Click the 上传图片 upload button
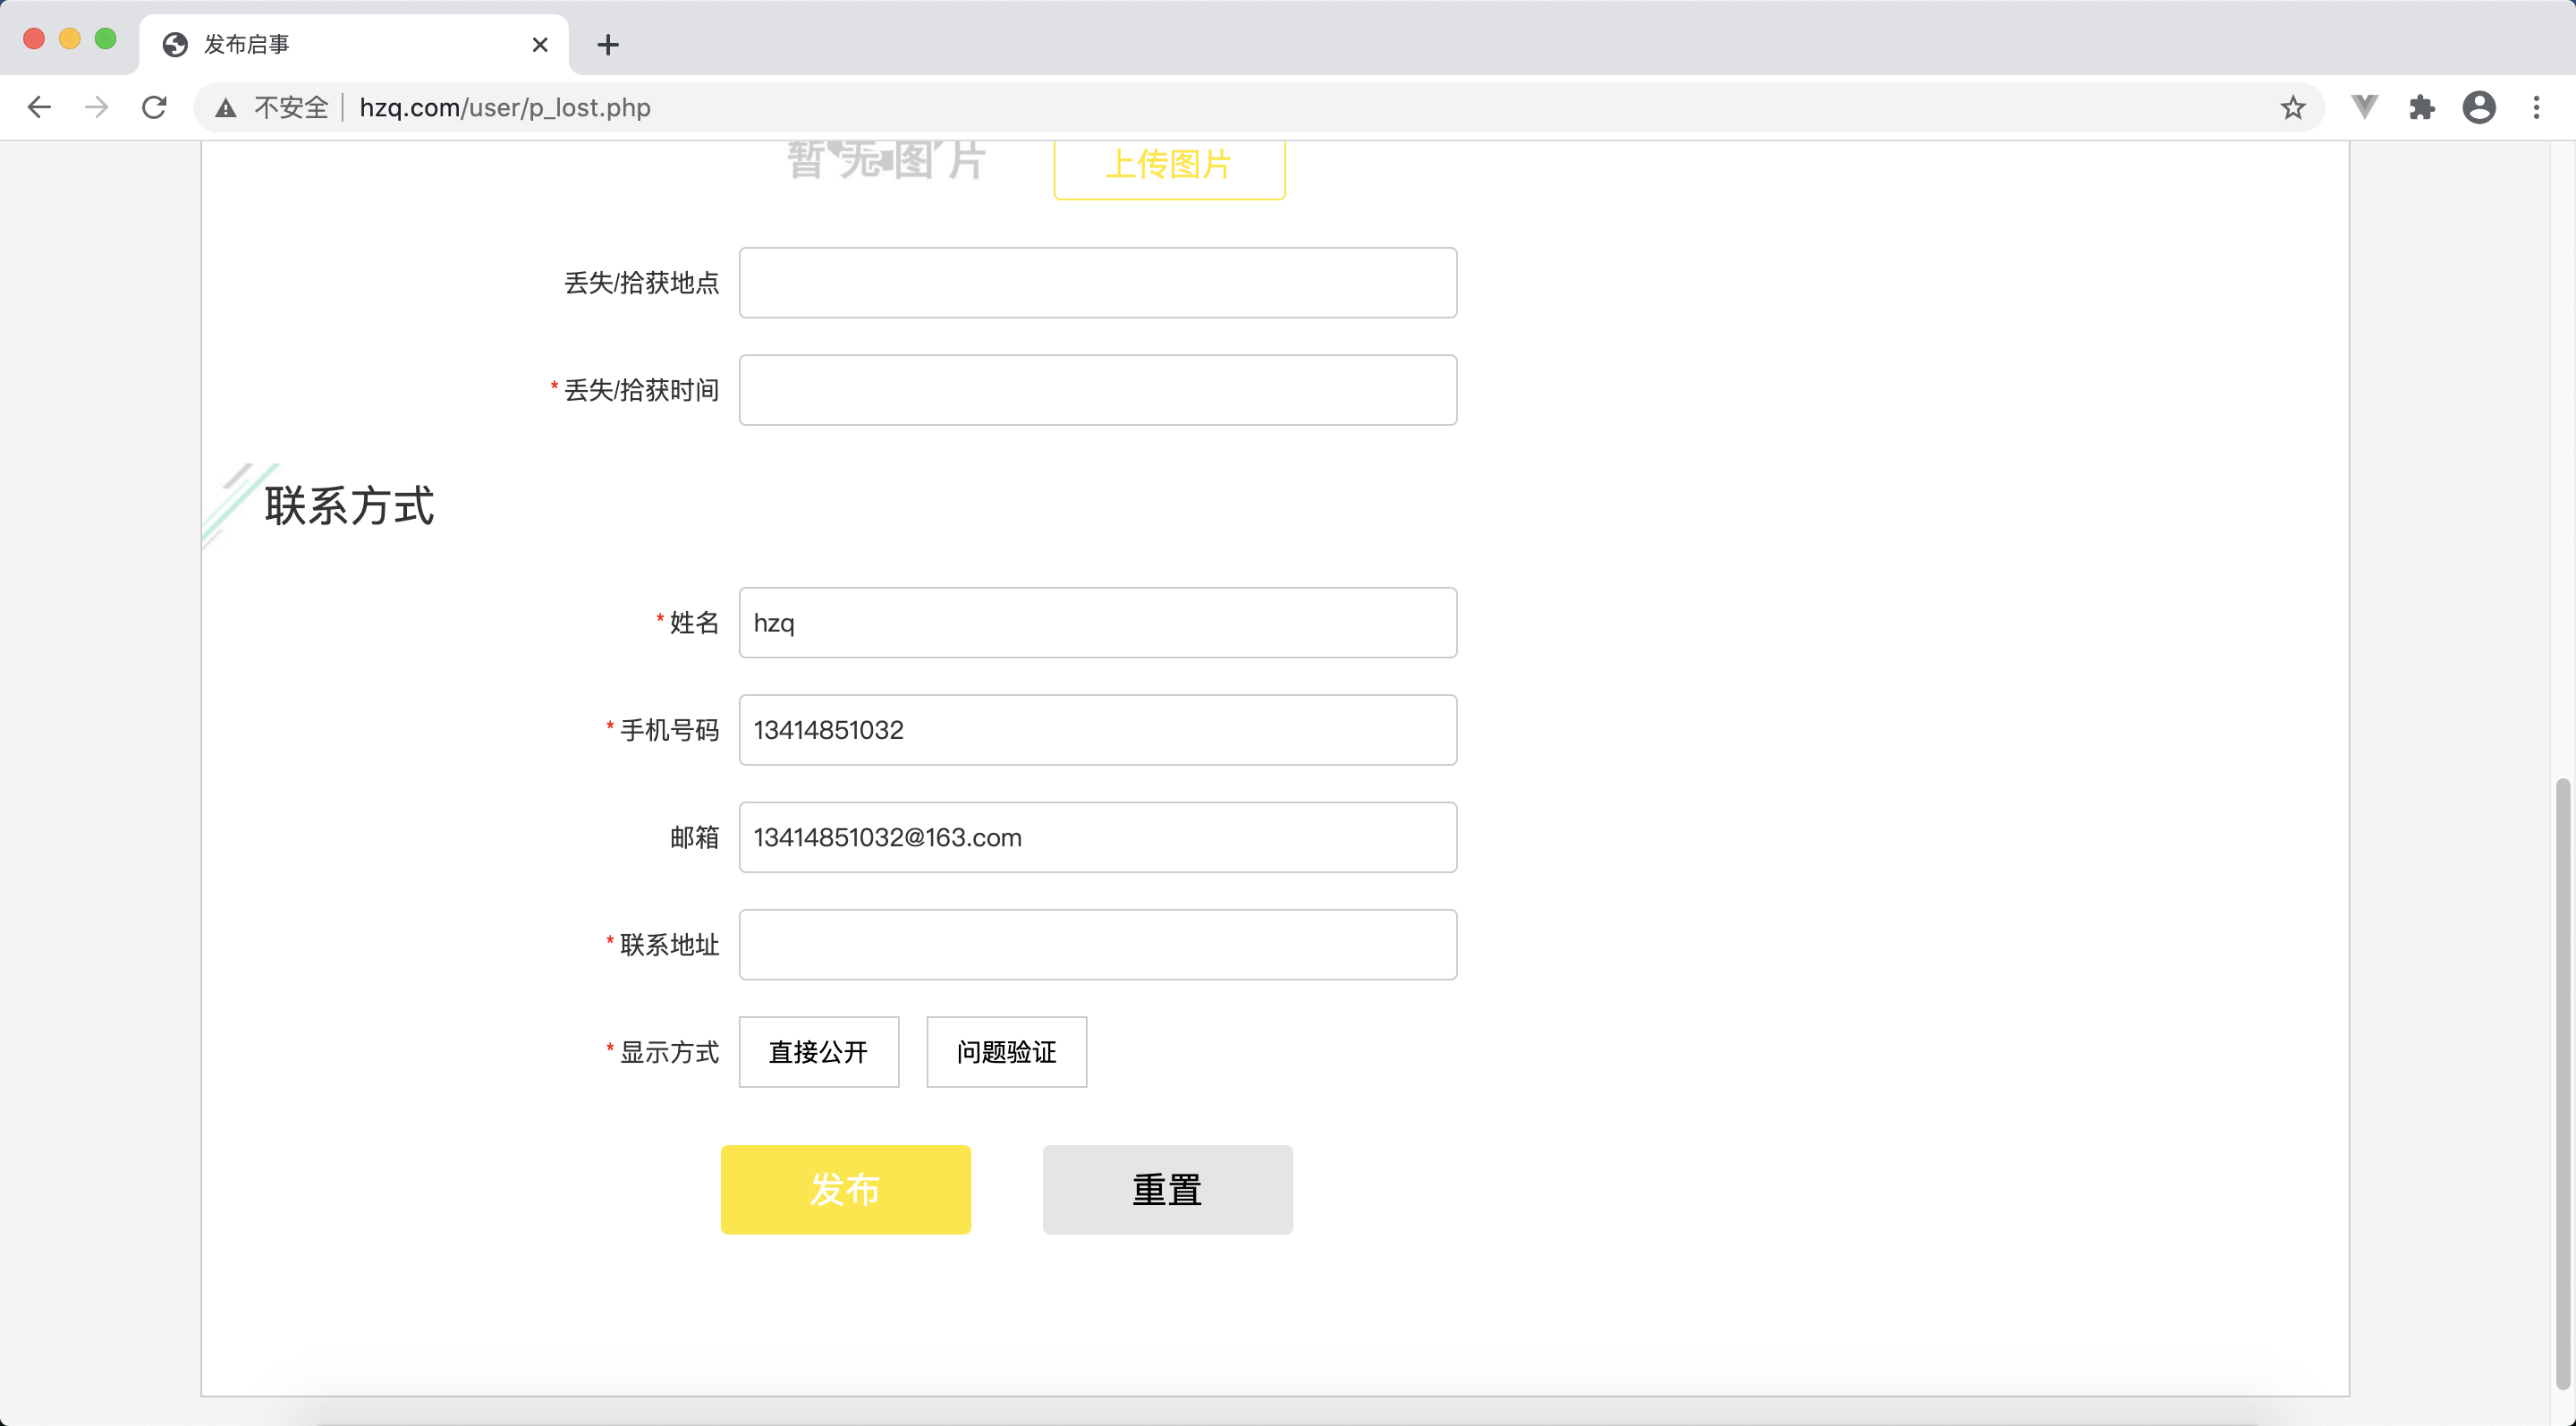The height and width of the screenshot is (1426, 2576). coord(1169,165)
